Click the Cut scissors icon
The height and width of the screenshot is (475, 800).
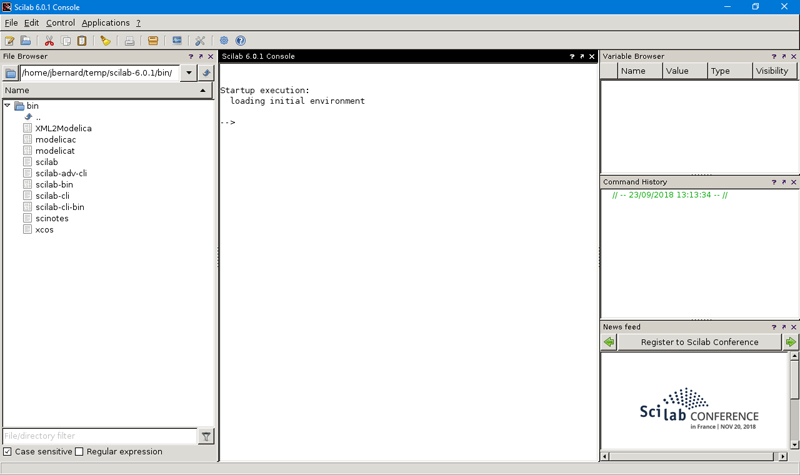[49, 41]
